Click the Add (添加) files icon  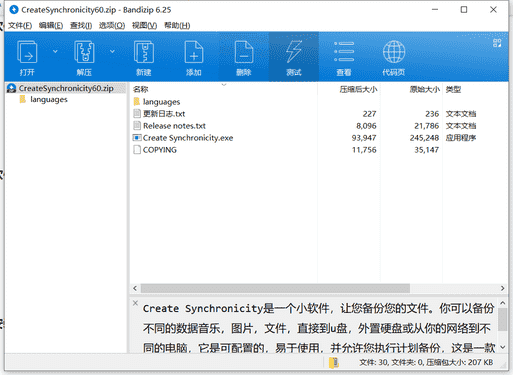(194, 52)
